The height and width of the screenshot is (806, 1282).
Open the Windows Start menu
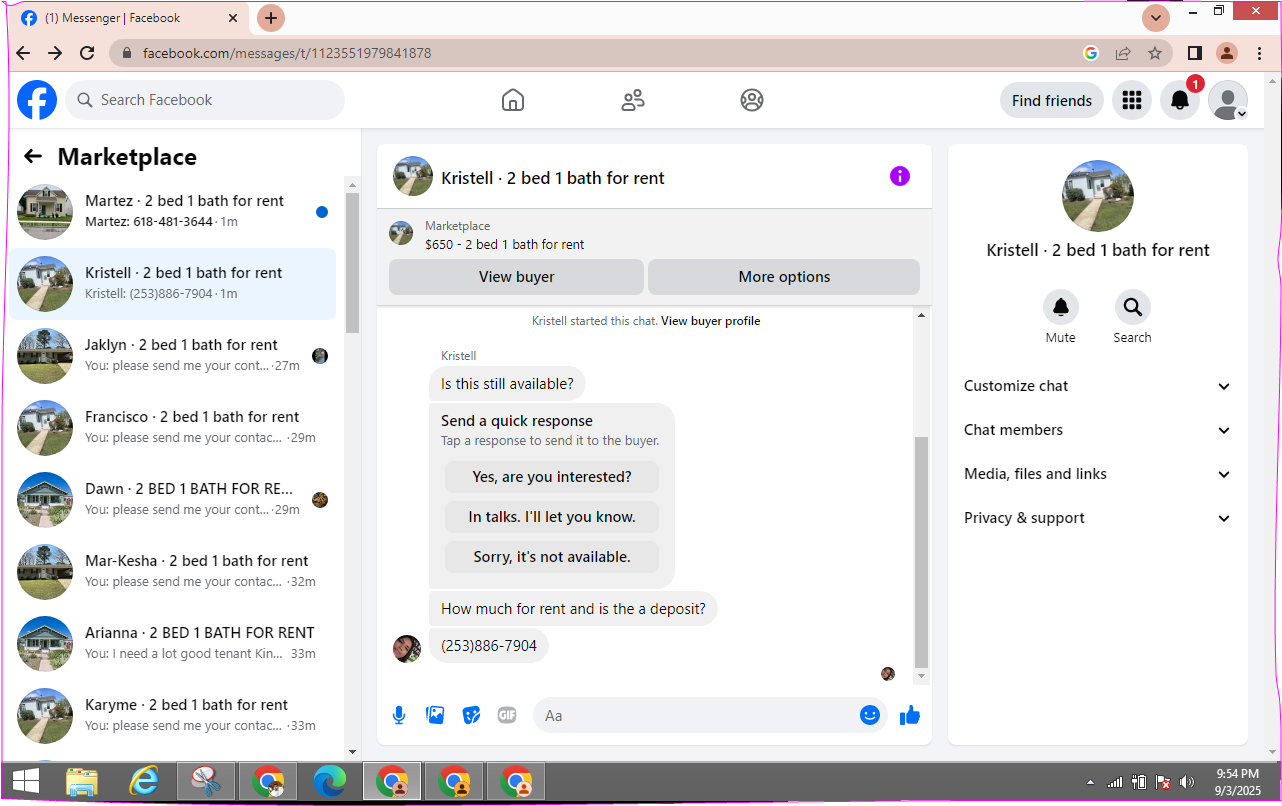pyautogui.click(x=25, y=781)
